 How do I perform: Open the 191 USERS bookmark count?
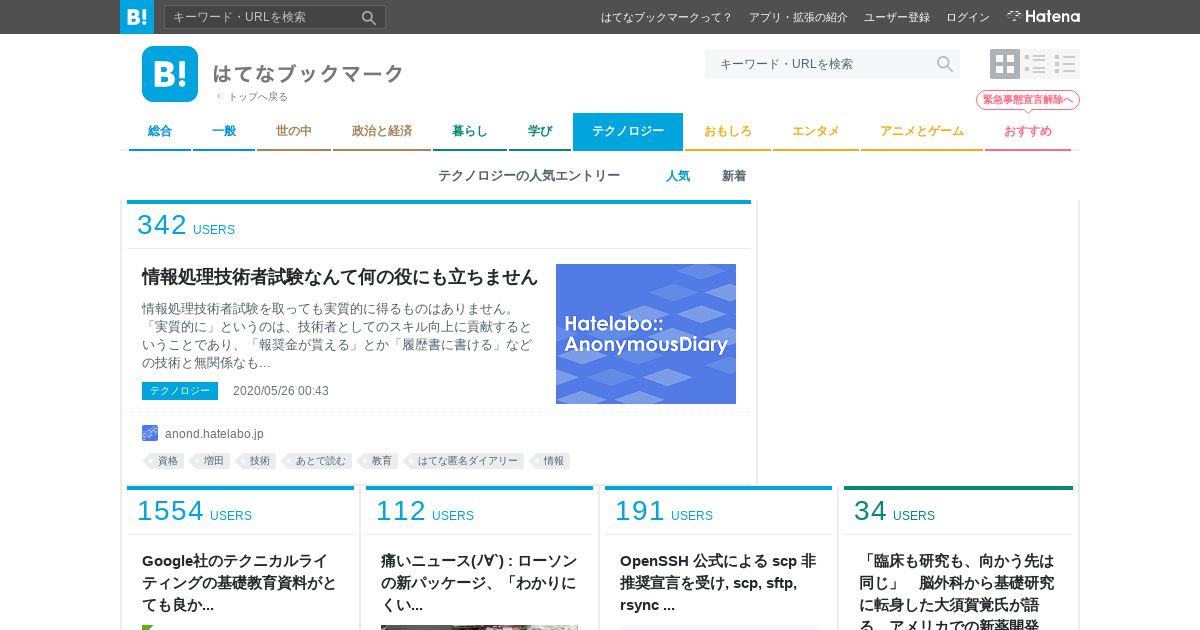(x=664, y=512)
